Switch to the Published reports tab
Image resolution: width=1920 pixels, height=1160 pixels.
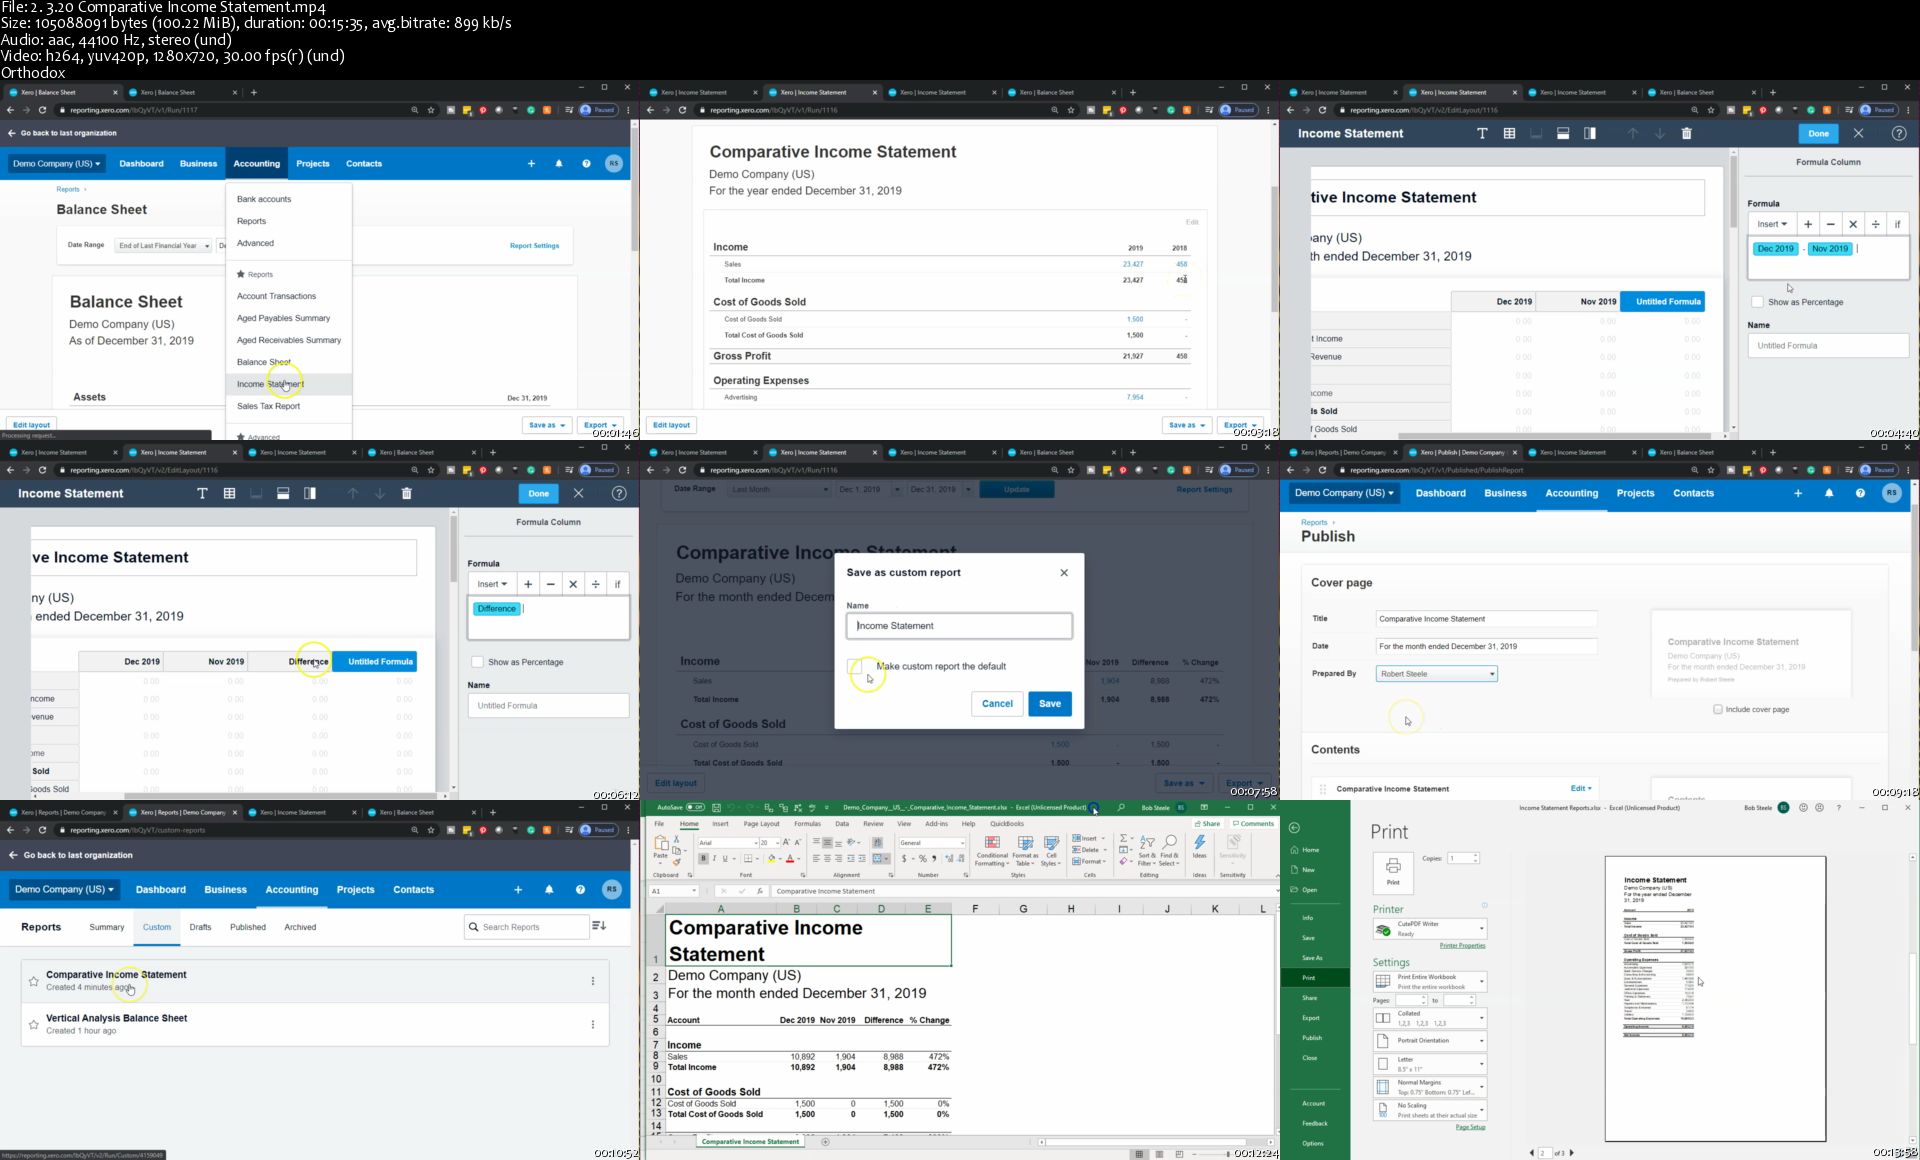click(x=248, y=927)
